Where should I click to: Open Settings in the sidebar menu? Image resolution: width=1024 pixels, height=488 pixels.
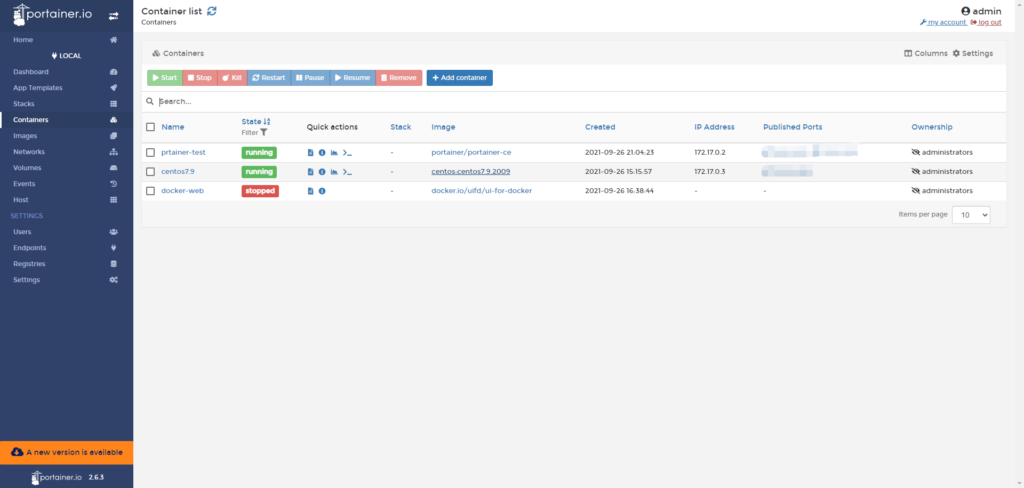67,280
